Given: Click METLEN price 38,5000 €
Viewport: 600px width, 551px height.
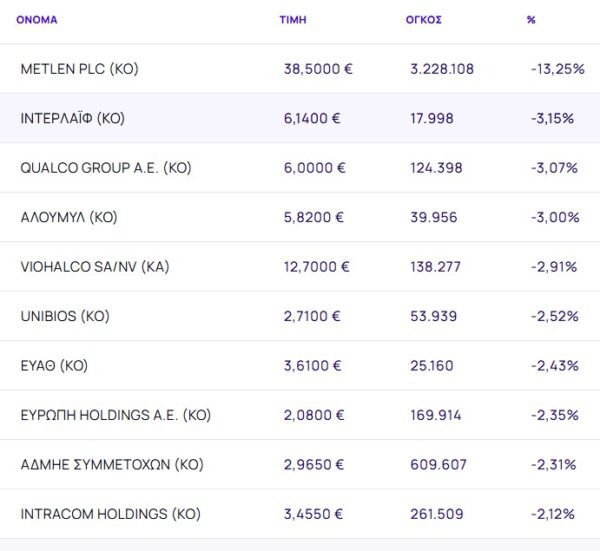Looking at the screenshot, I should (318, 69).
